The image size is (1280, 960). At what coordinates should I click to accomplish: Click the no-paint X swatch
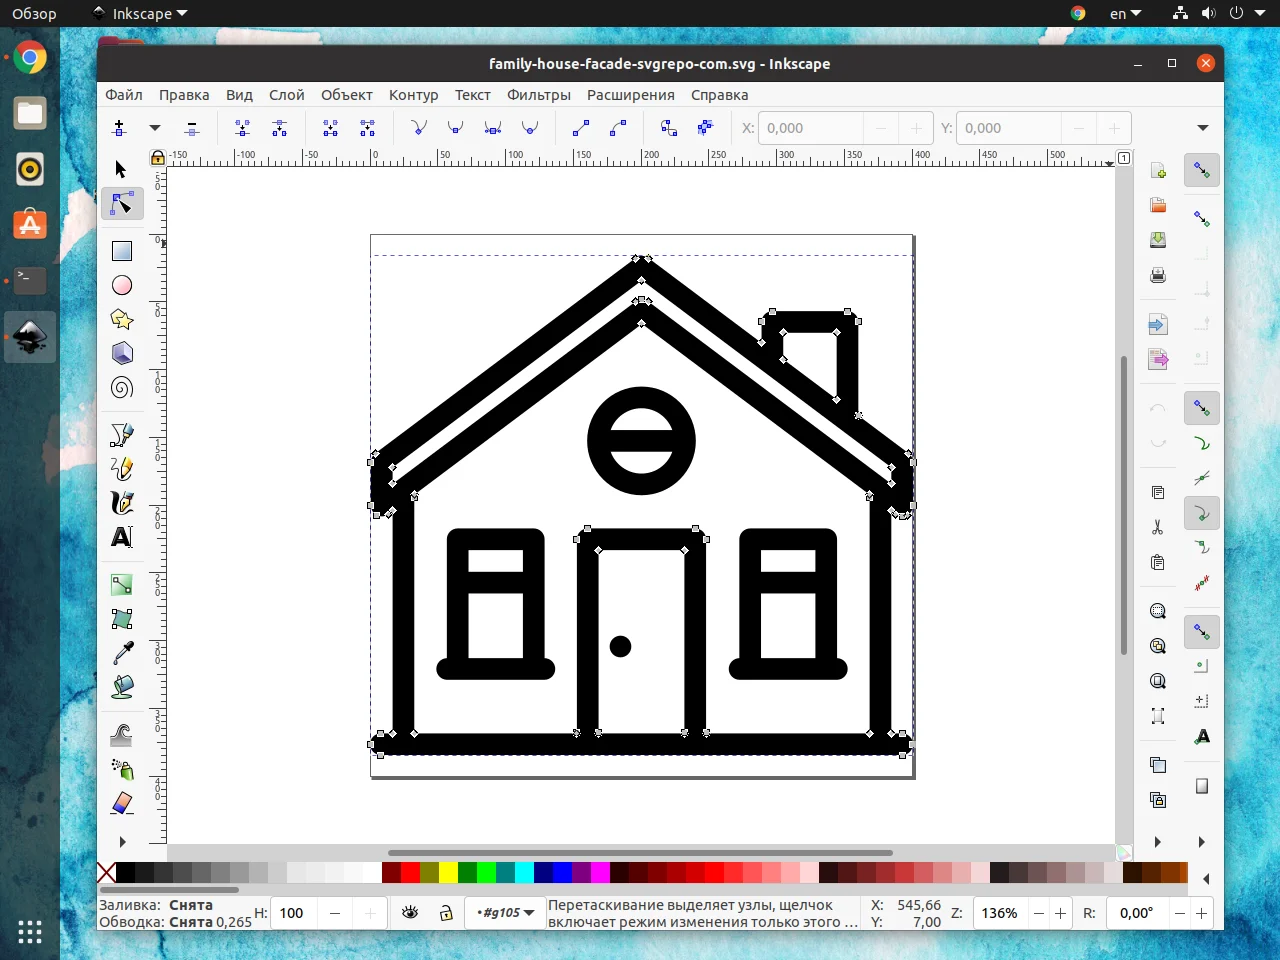[x=106, y=872]
